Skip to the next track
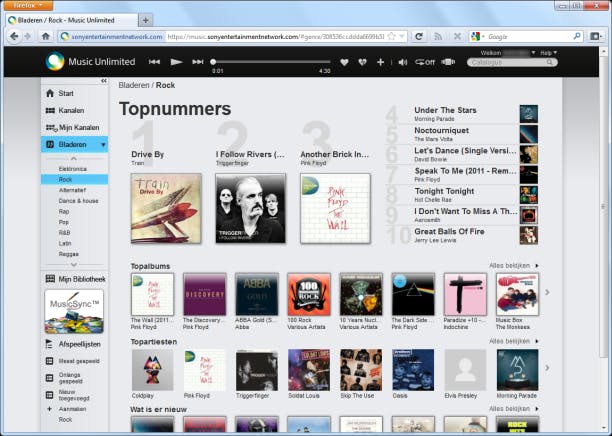 [198, 62]
